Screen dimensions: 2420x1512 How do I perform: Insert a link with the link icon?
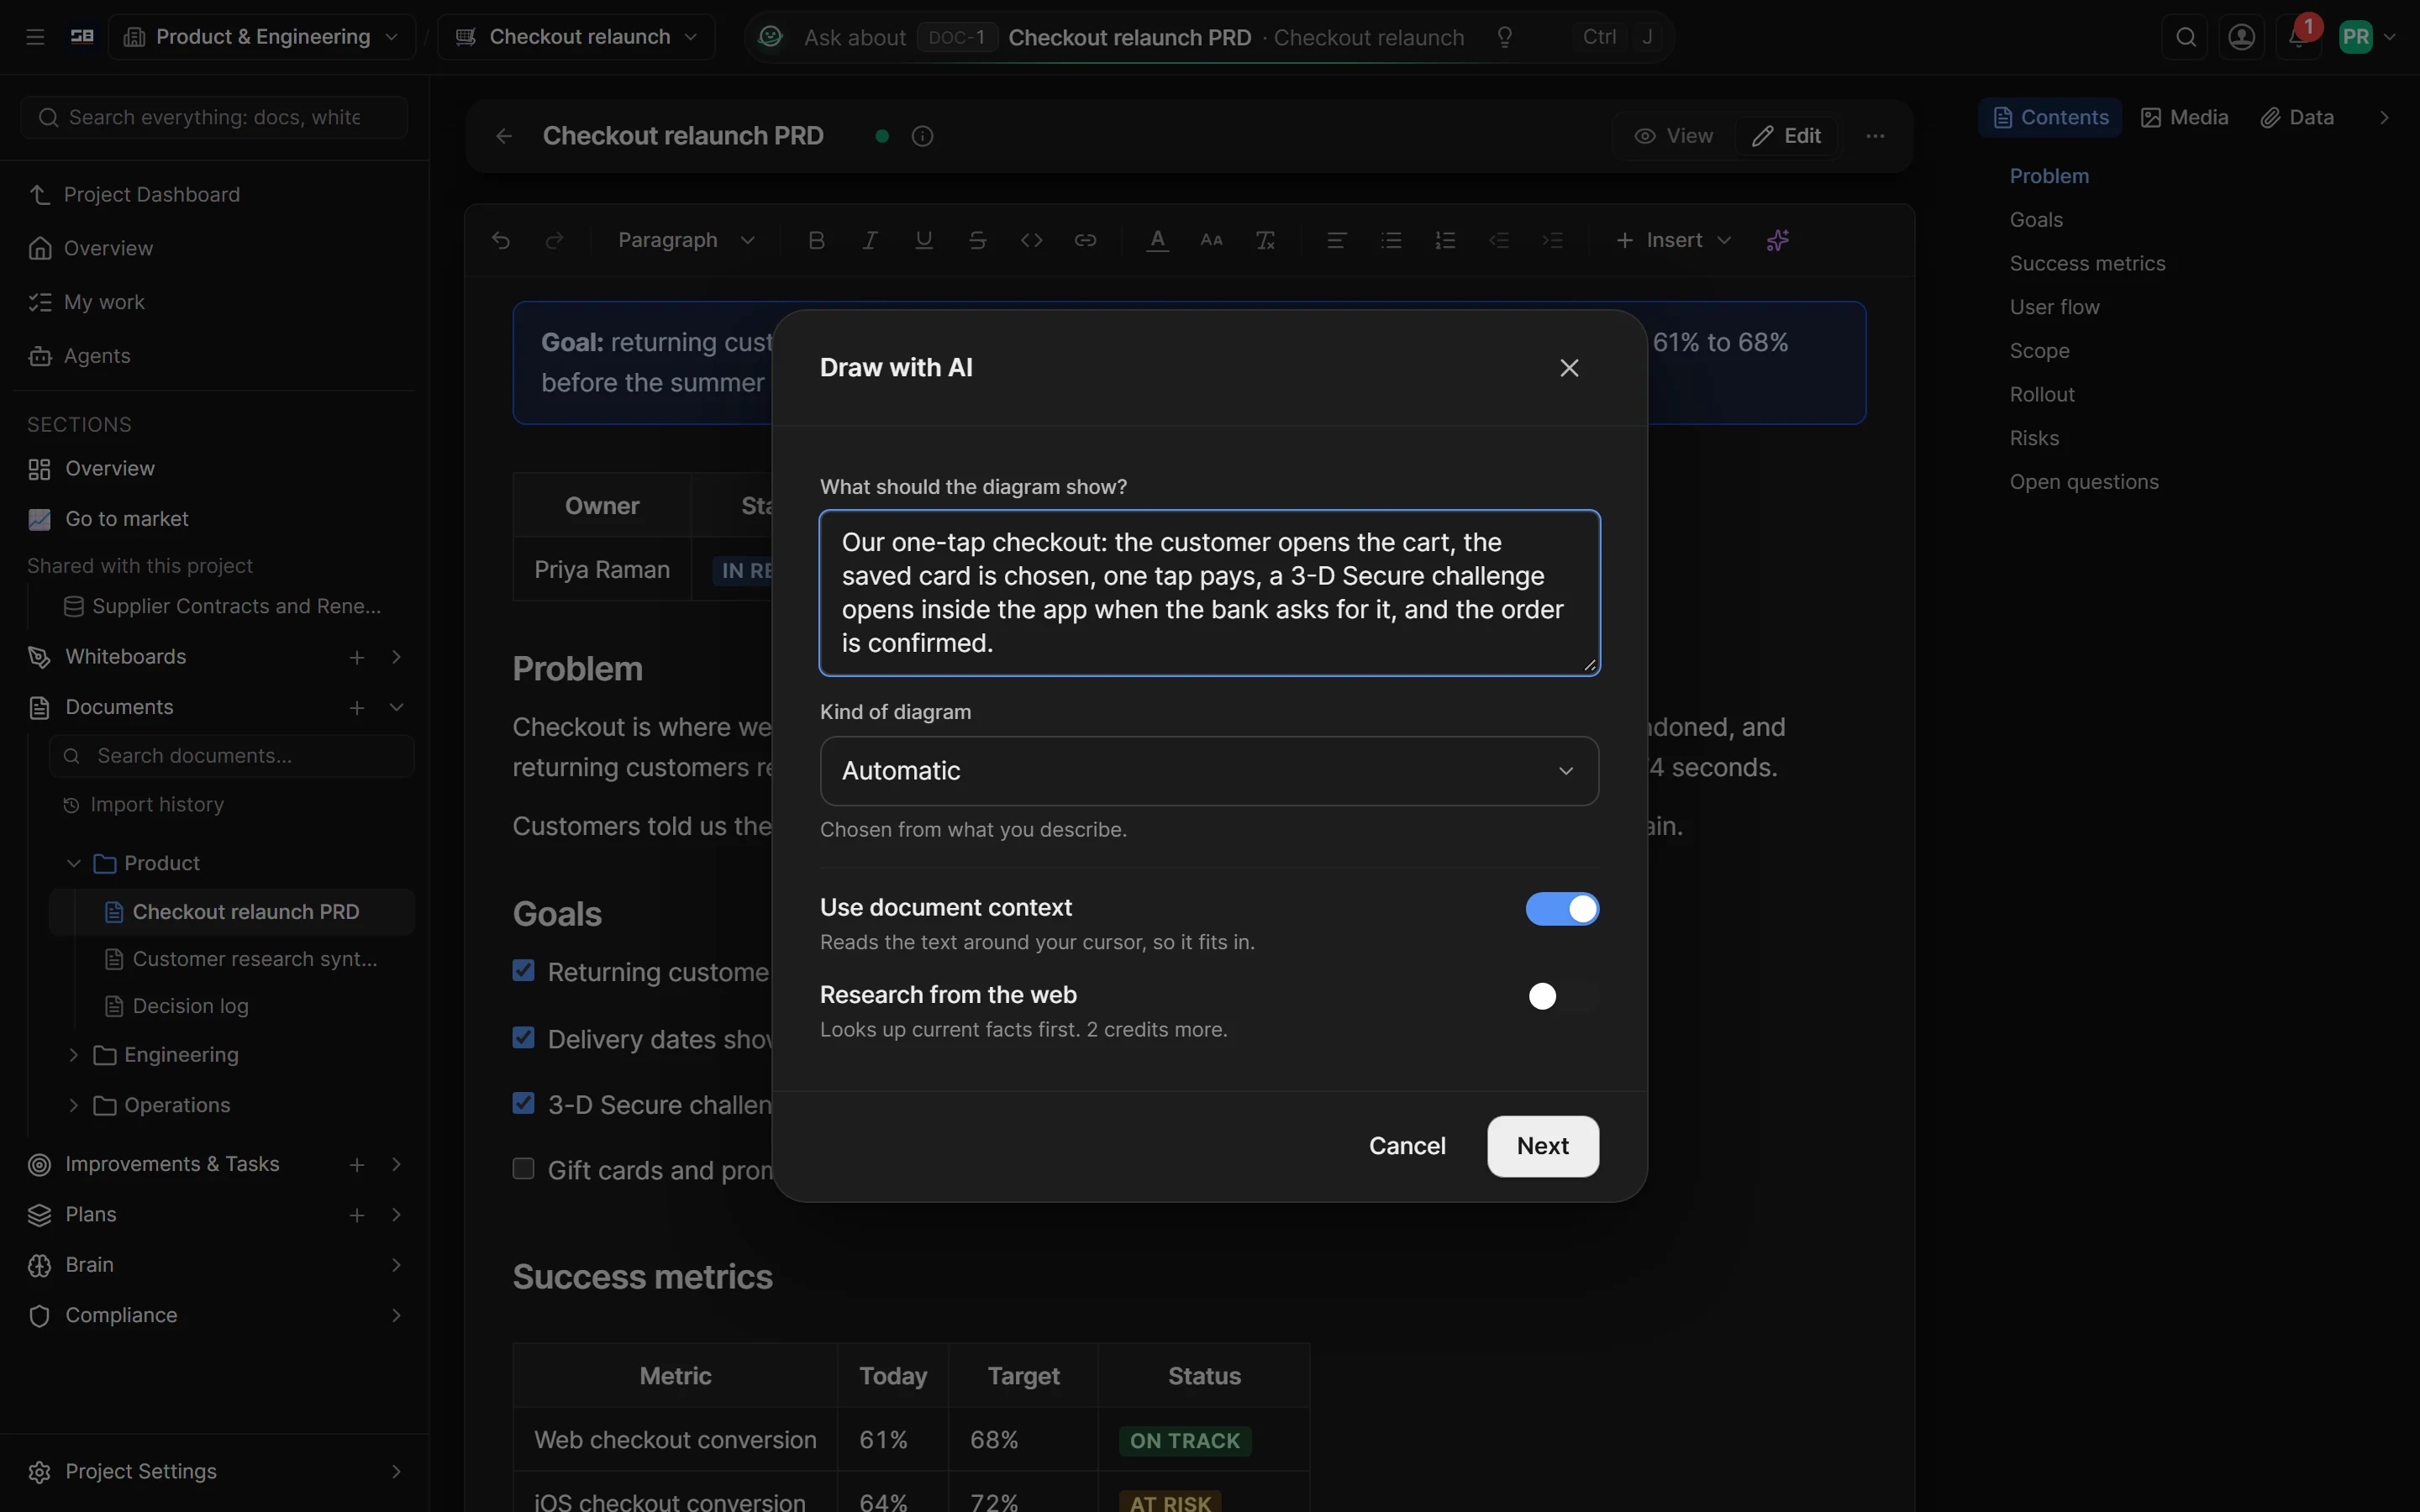(x=1086, y=240)
